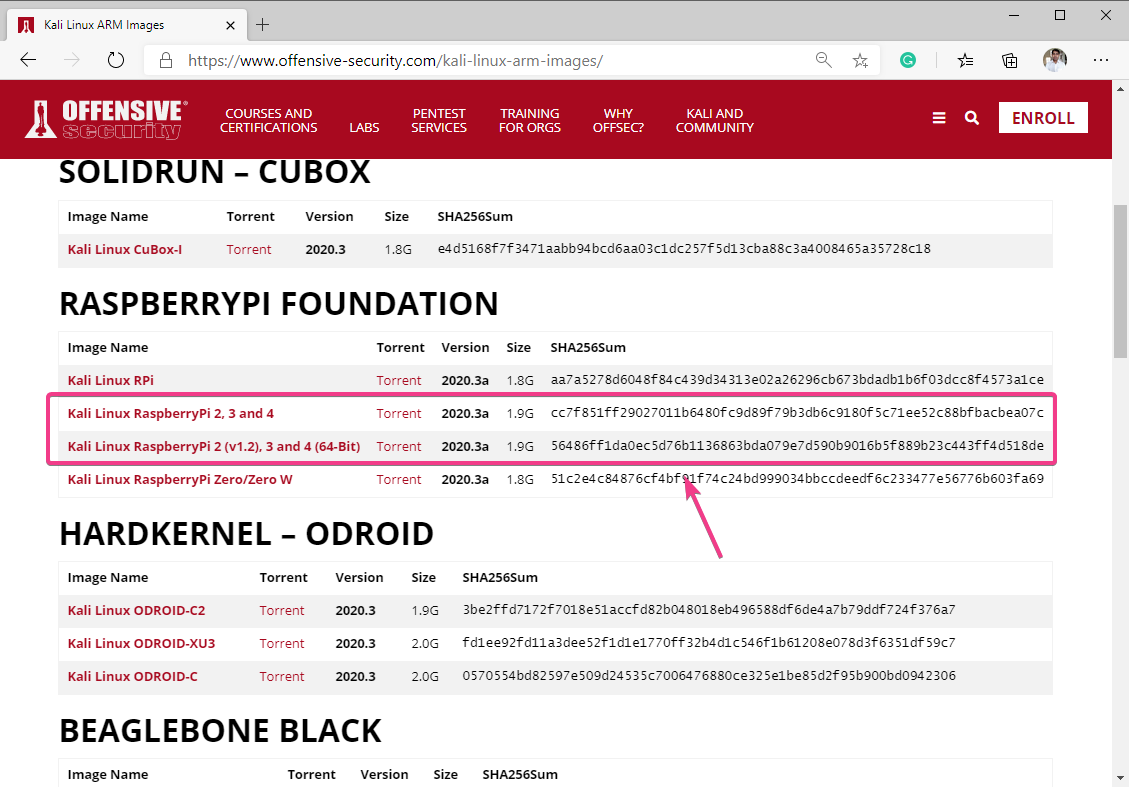Open Kali Linux RaspberryPi 2, 3 and 4 link

171,414
